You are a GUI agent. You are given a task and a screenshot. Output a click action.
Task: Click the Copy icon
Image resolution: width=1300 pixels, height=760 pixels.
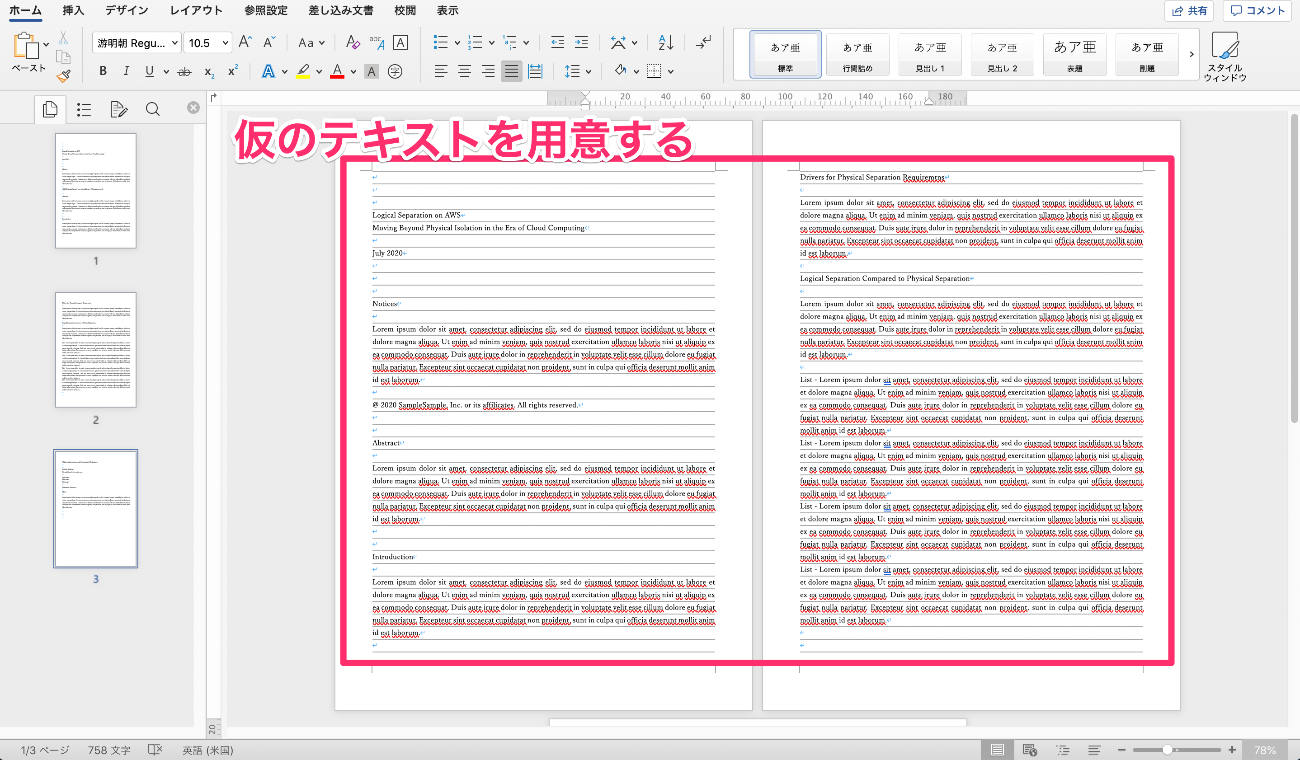pyautogui.click(x=63, y=55)
